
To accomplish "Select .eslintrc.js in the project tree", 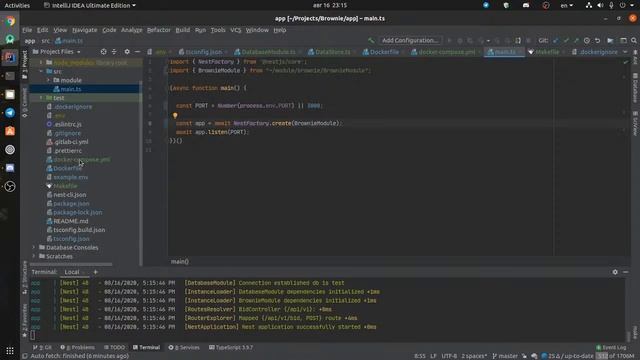I will coord(67,124).
